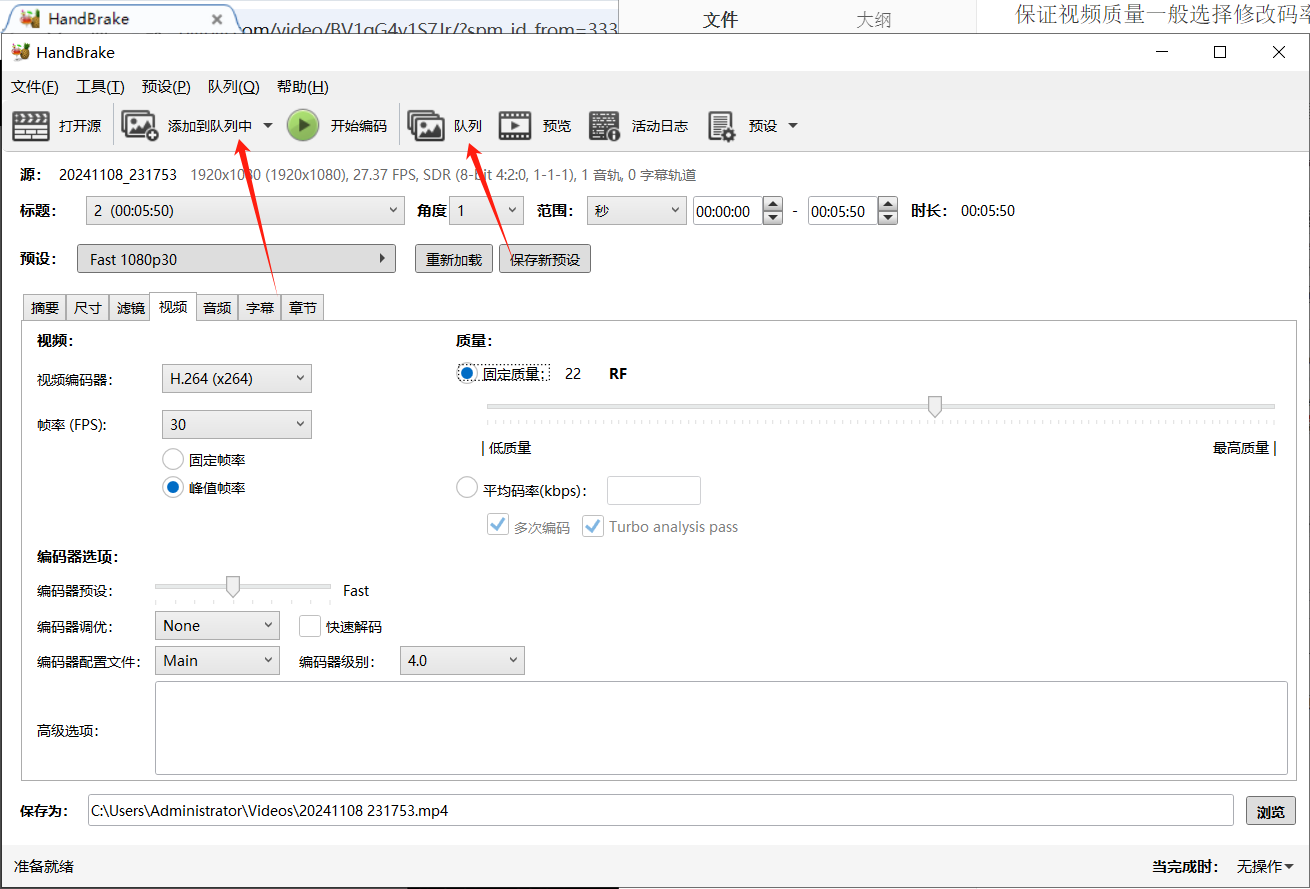Click the average bitrate kbps input field

click(x=654, y=490)
